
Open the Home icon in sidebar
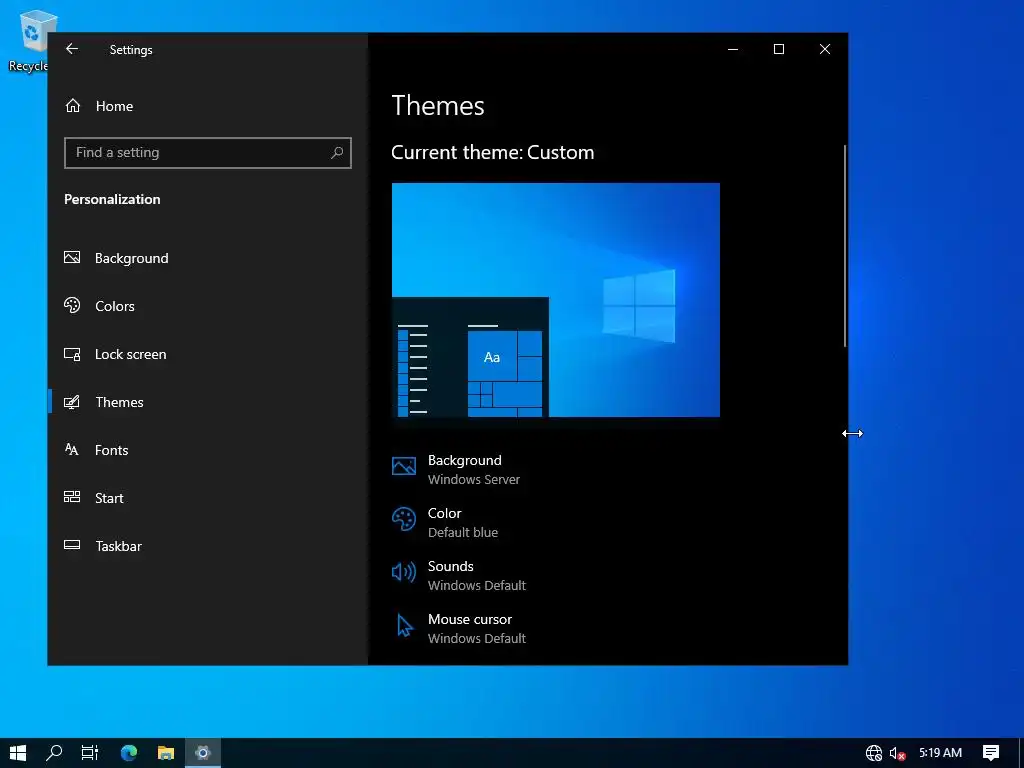pyautogui.click(x=73, y=106)
